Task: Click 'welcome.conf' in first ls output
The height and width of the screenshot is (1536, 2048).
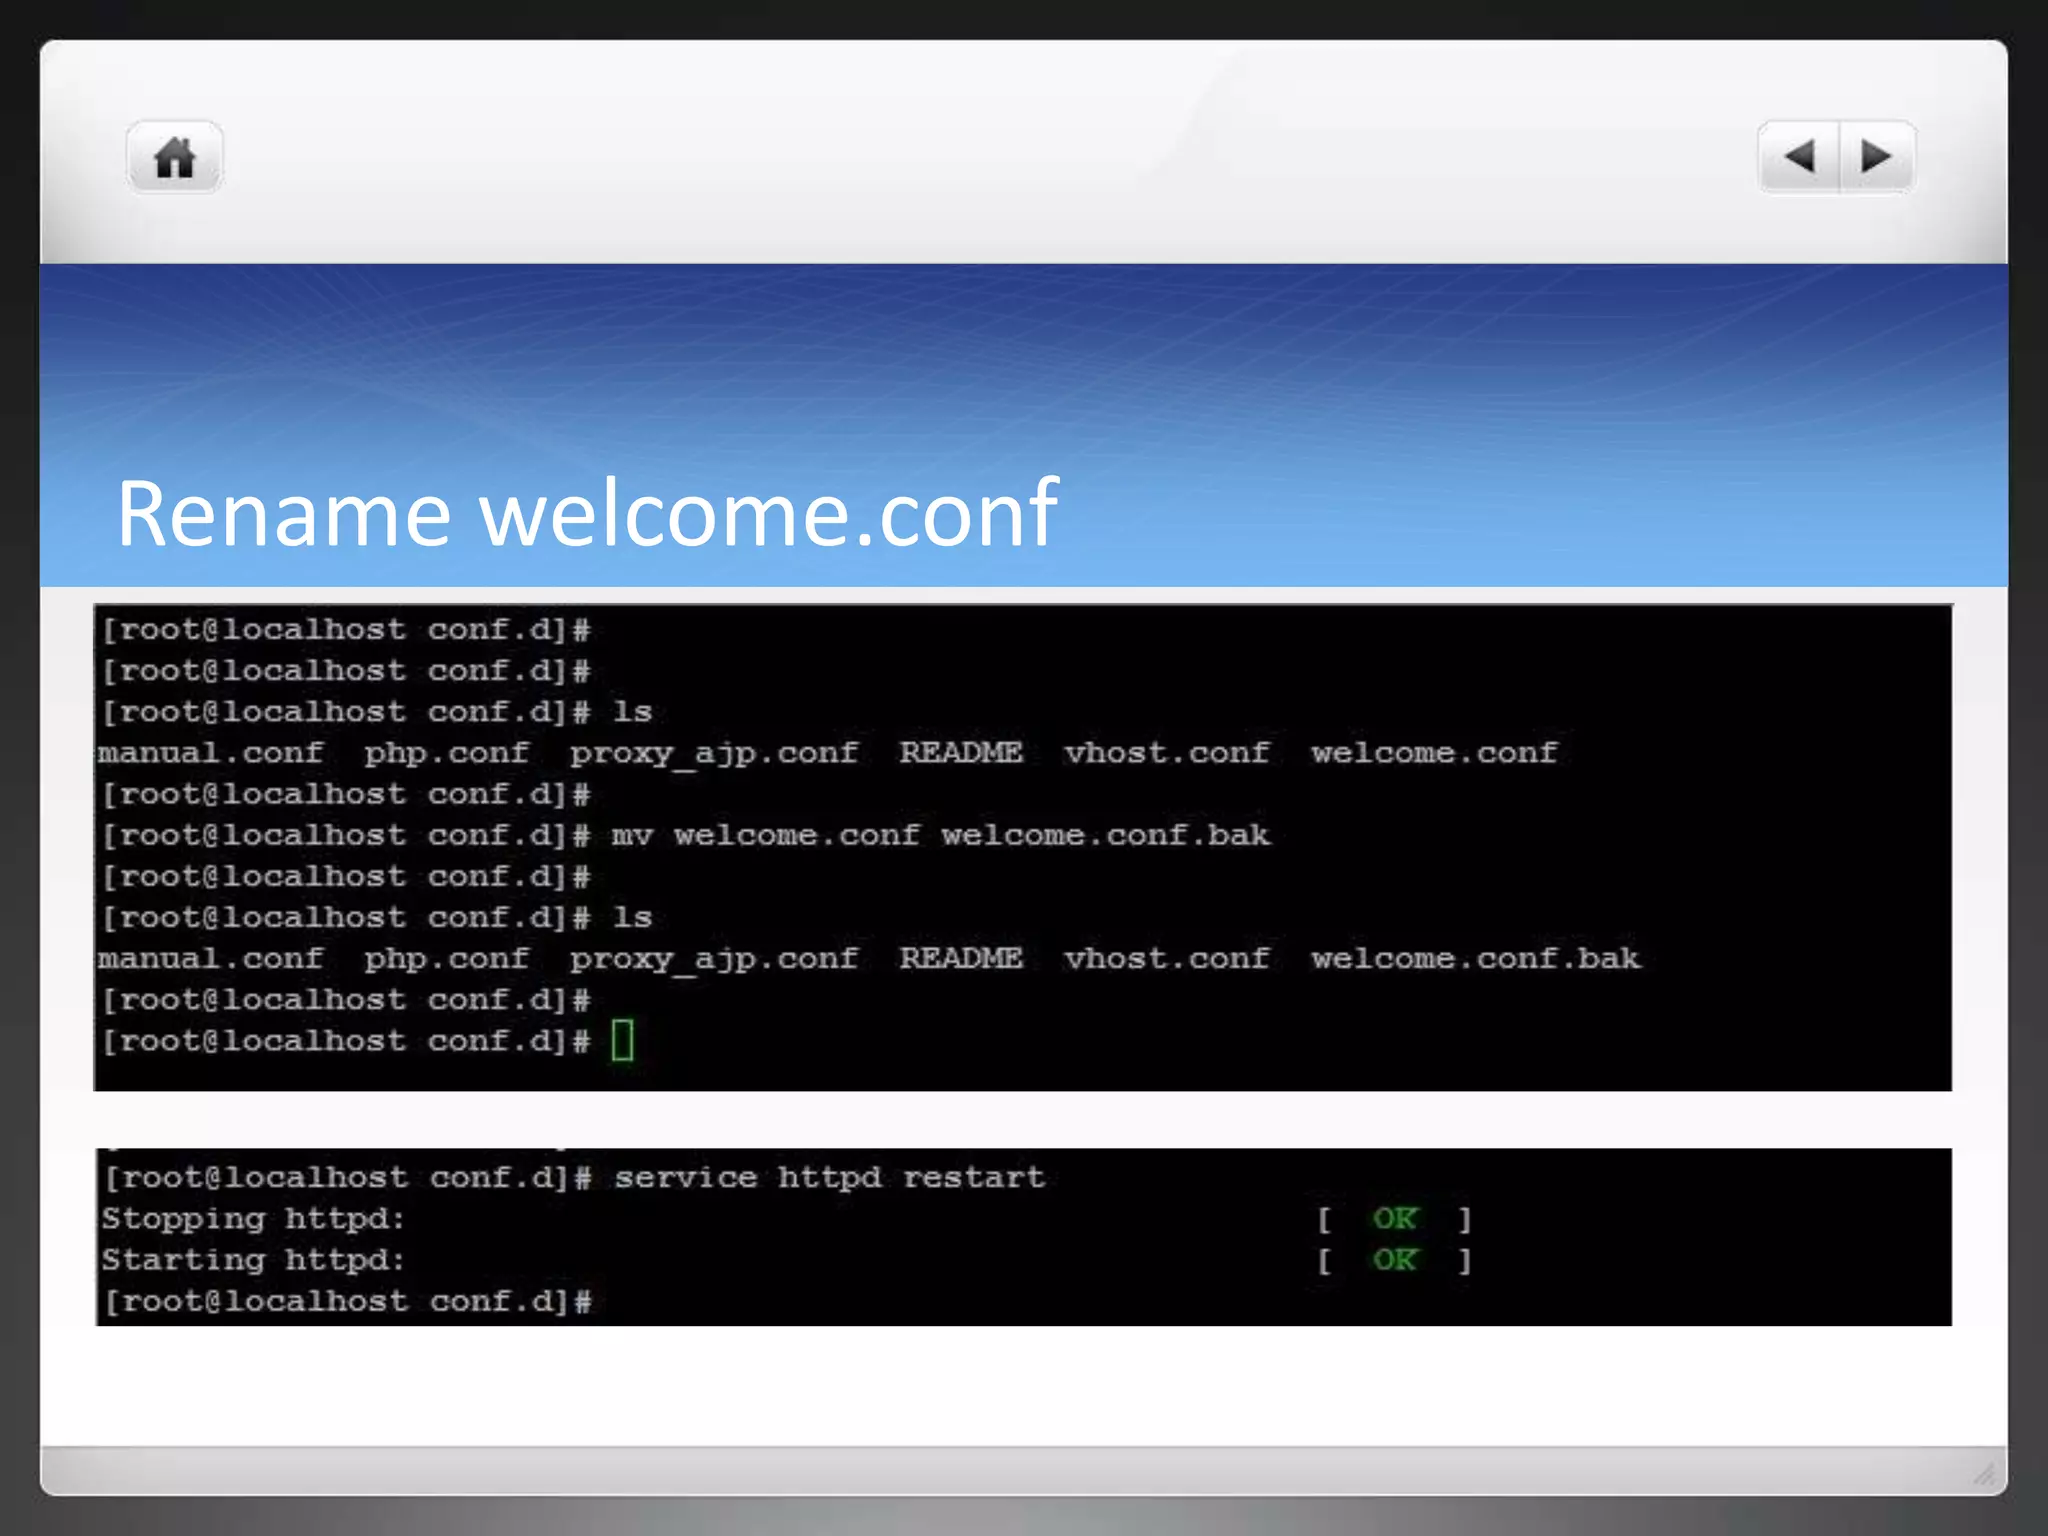Action: tap(1434, 752)
